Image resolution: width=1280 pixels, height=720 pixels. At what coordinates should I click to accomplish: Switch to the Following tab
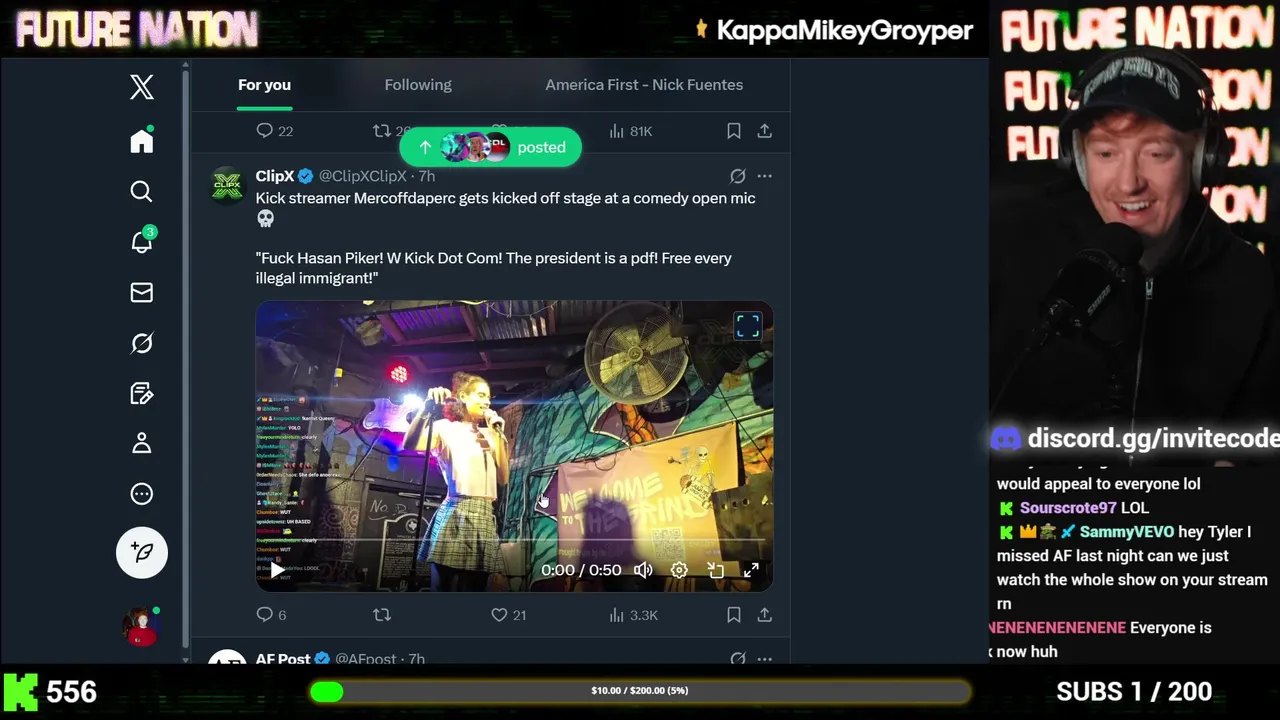(418, 85)
